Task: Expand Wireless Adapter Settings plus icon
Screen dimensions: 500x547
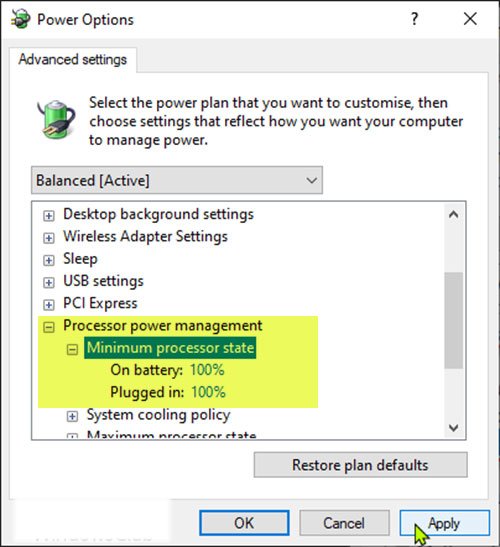Action: [x=49, y=238]
